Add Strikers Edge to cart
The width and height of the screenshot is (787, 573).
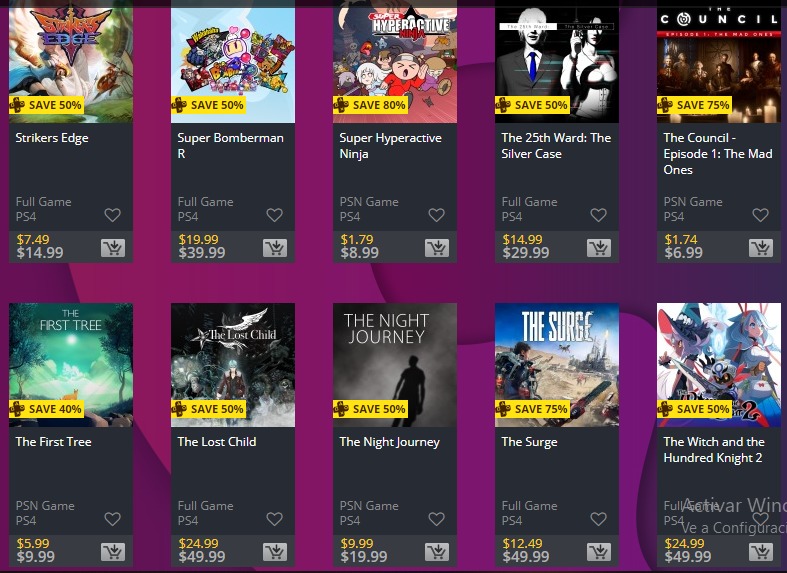tap(113, 248)
